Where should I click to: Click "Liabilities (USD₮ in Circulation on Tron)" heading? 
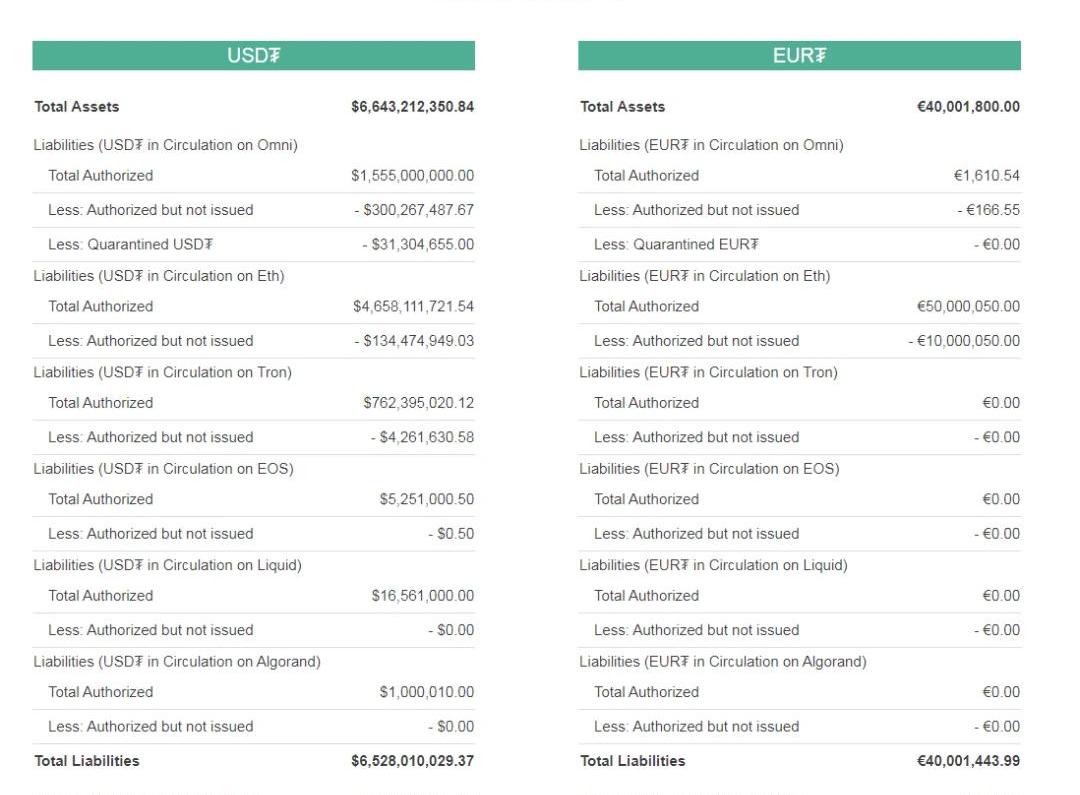point(163,372)
